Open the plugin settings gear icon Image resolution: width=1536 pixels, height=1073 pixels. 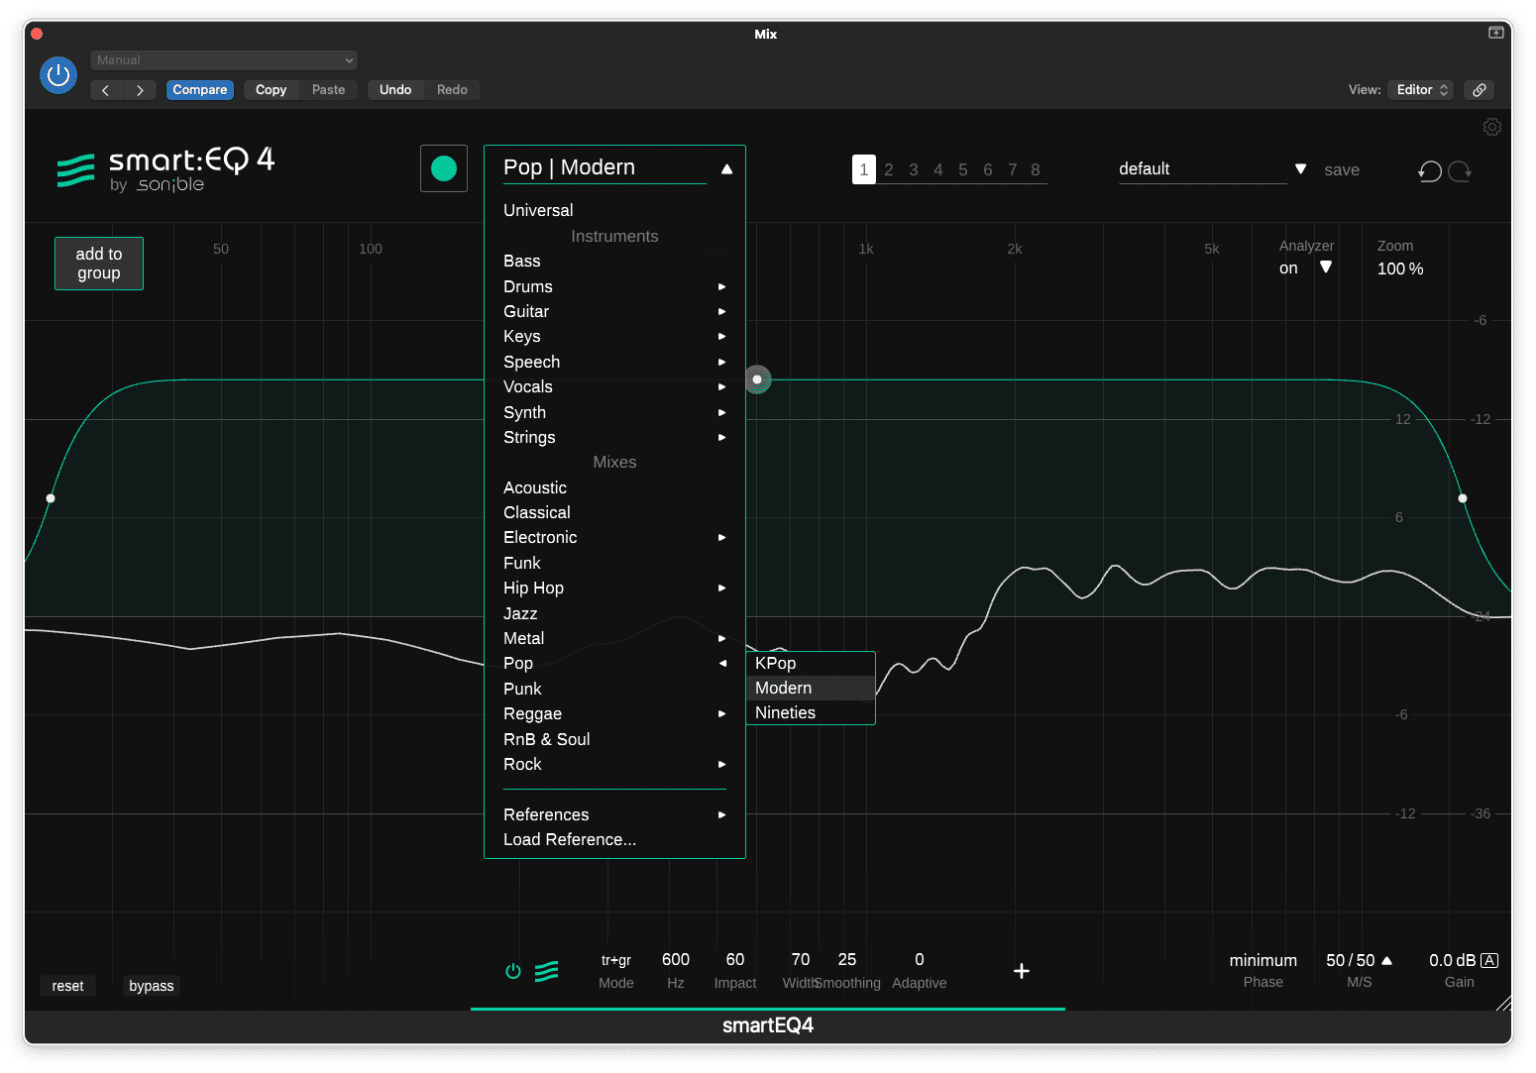tap(1492, 127)
